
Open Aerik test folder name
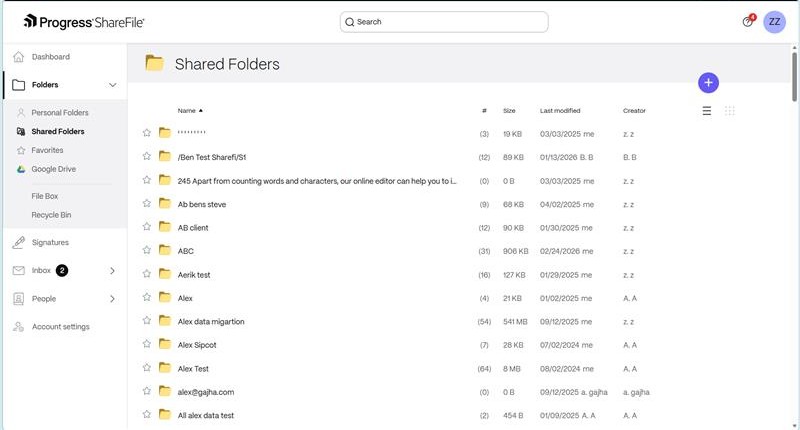coord(194,275)
